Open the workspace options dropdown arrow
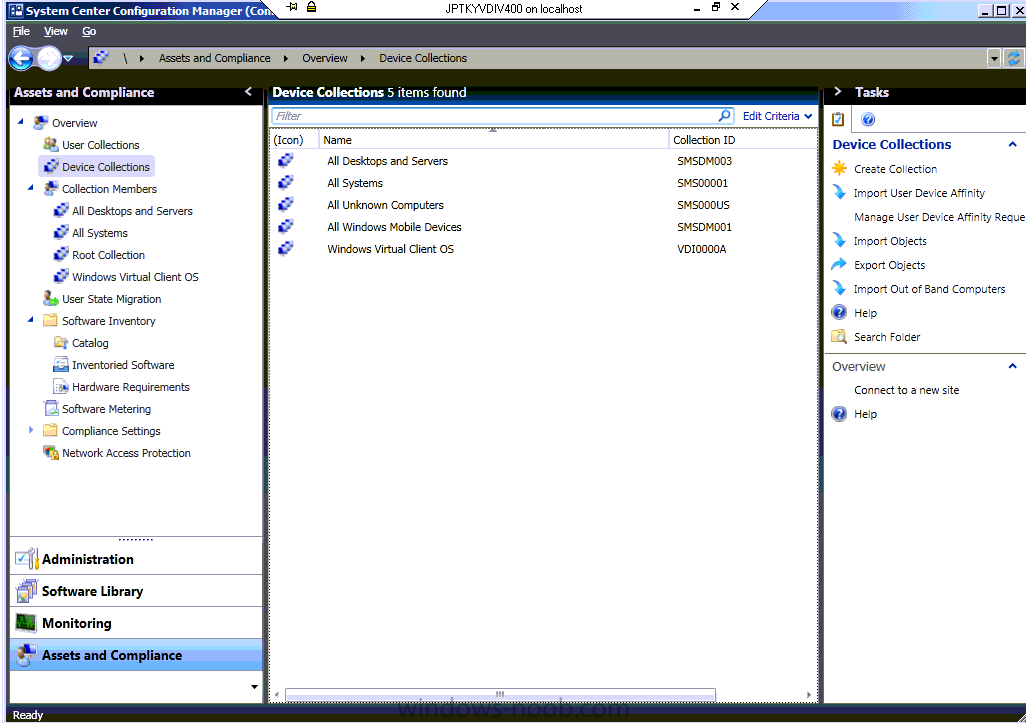The width and height of the screenshot is (1027, 723). click(x=254, y=686)
